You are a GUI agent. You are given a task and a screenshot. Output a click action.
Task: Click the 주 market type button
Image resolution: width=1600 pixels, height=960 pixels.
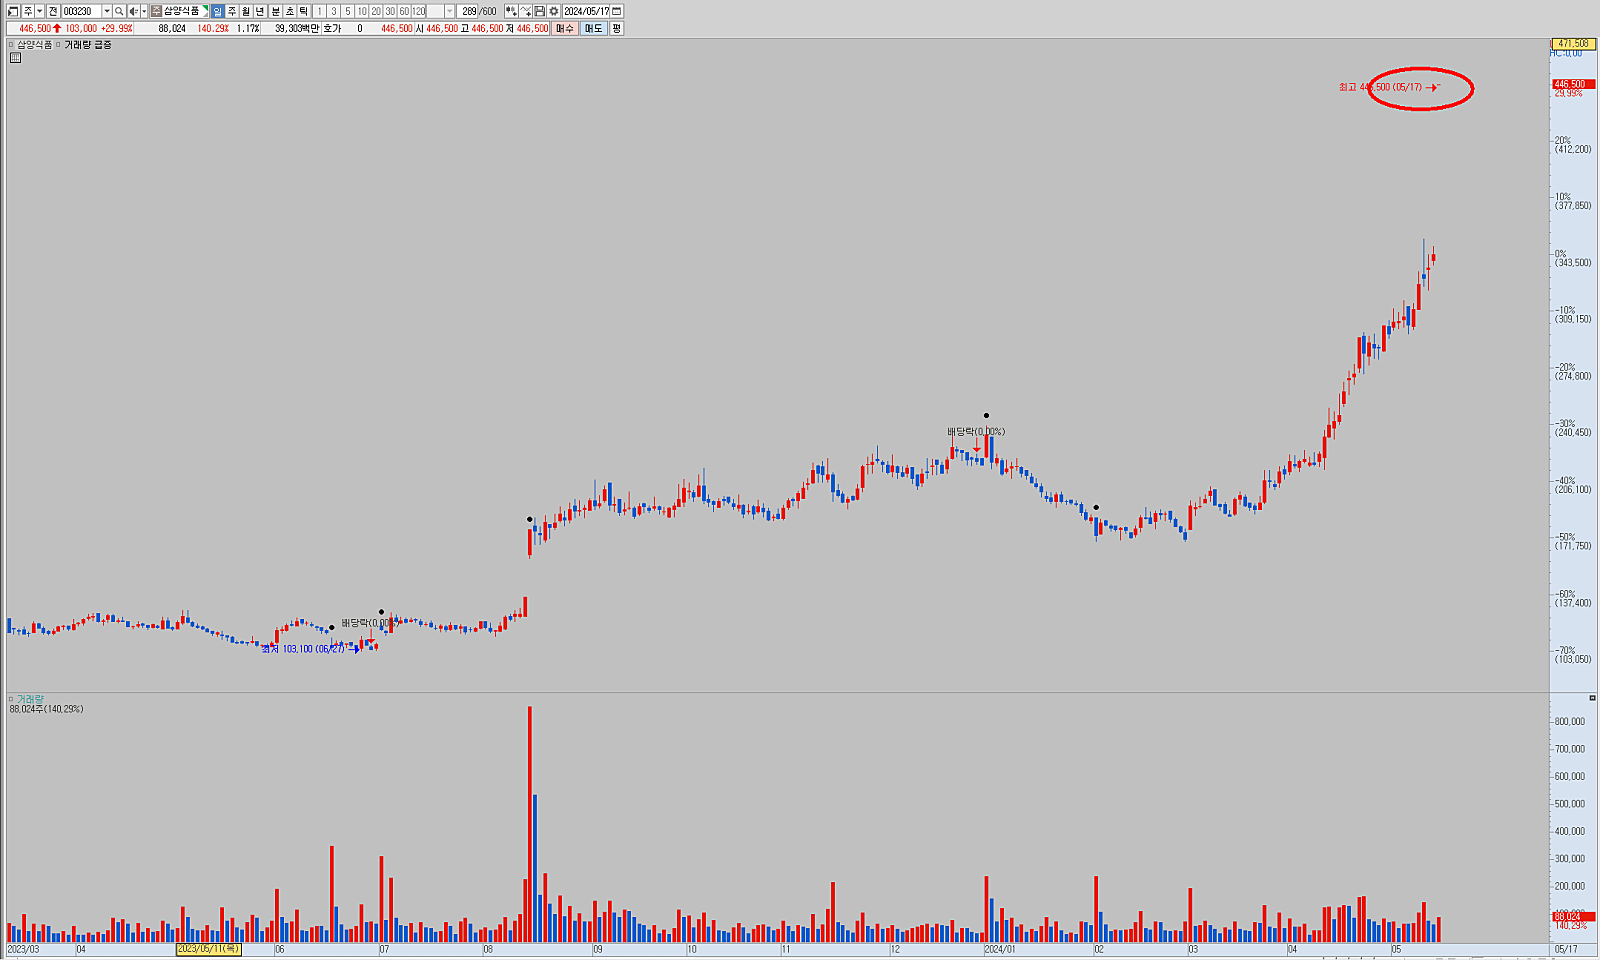[28, 11]
